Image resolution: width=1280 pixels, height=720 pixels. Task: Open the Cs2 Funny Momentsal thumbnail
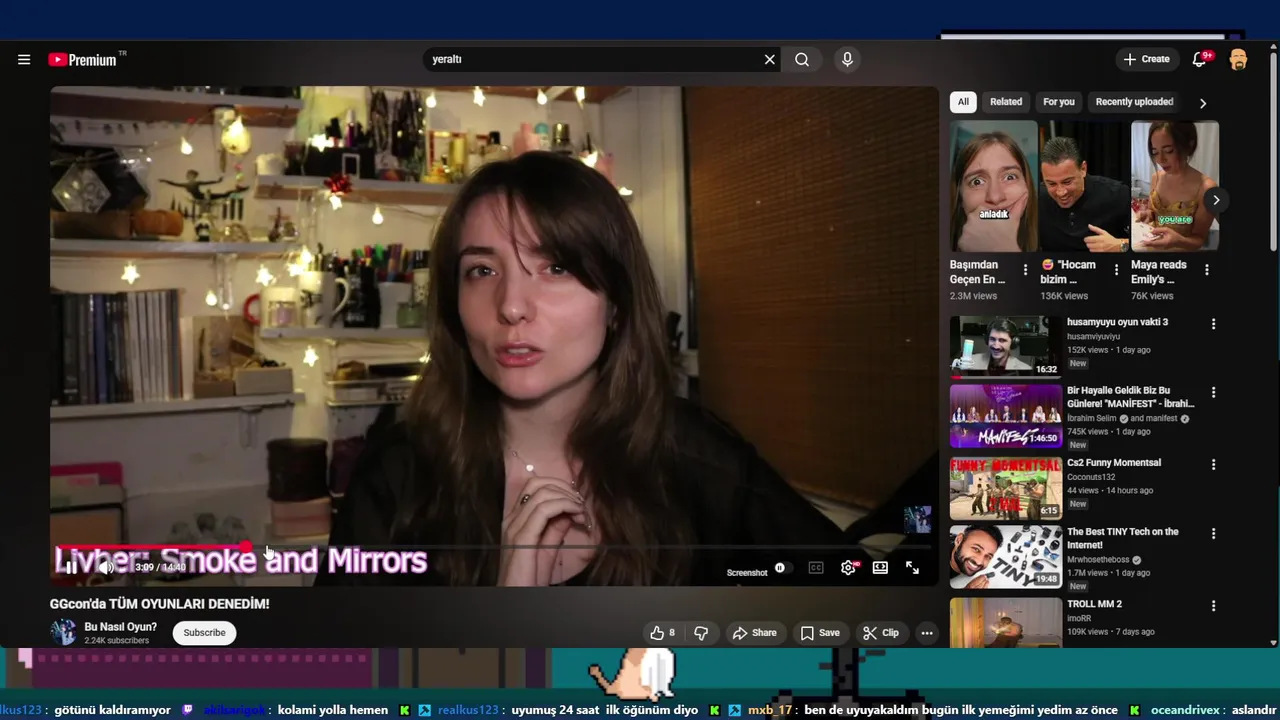1006,489
